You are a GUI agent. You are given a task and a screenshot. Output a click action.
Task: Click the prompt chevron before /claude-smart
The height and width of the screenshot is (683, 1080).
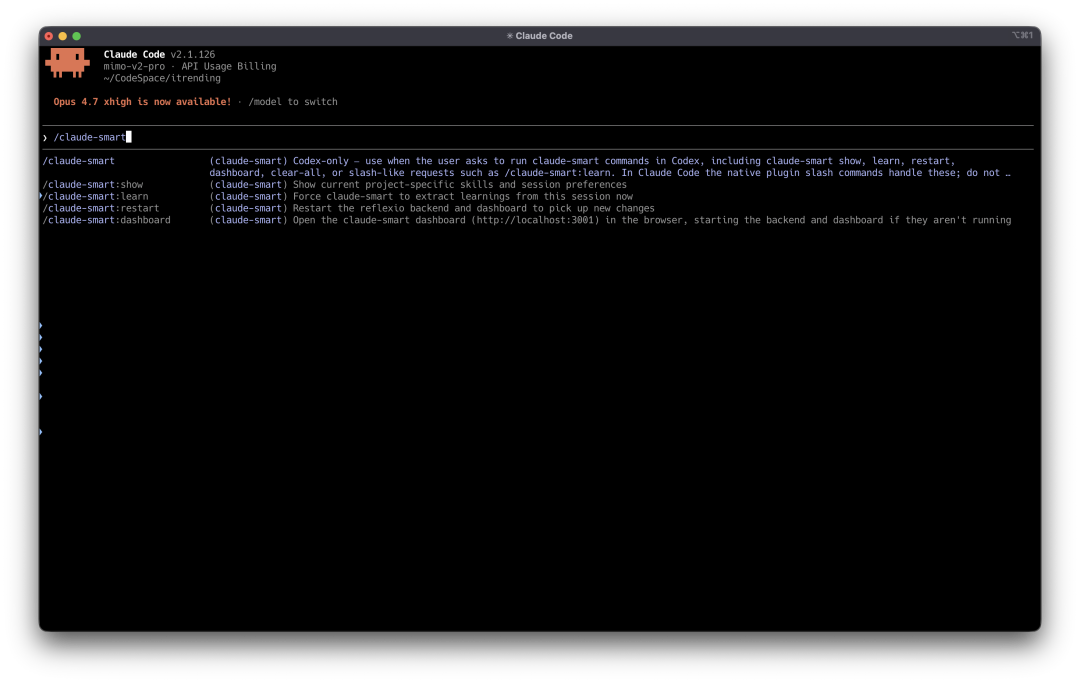coord(45,138)
